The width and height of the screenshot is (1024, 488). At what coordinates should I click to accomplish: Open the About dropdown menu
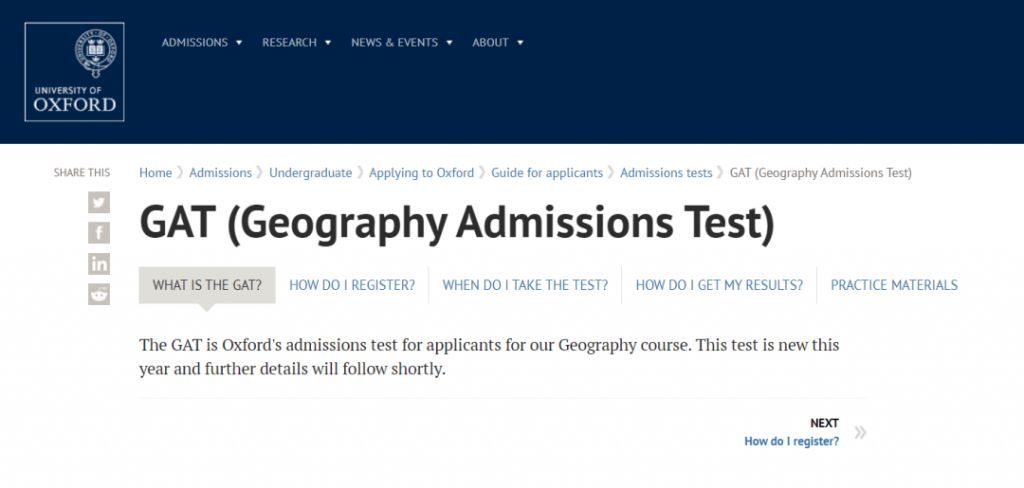[x=498, y=42]
